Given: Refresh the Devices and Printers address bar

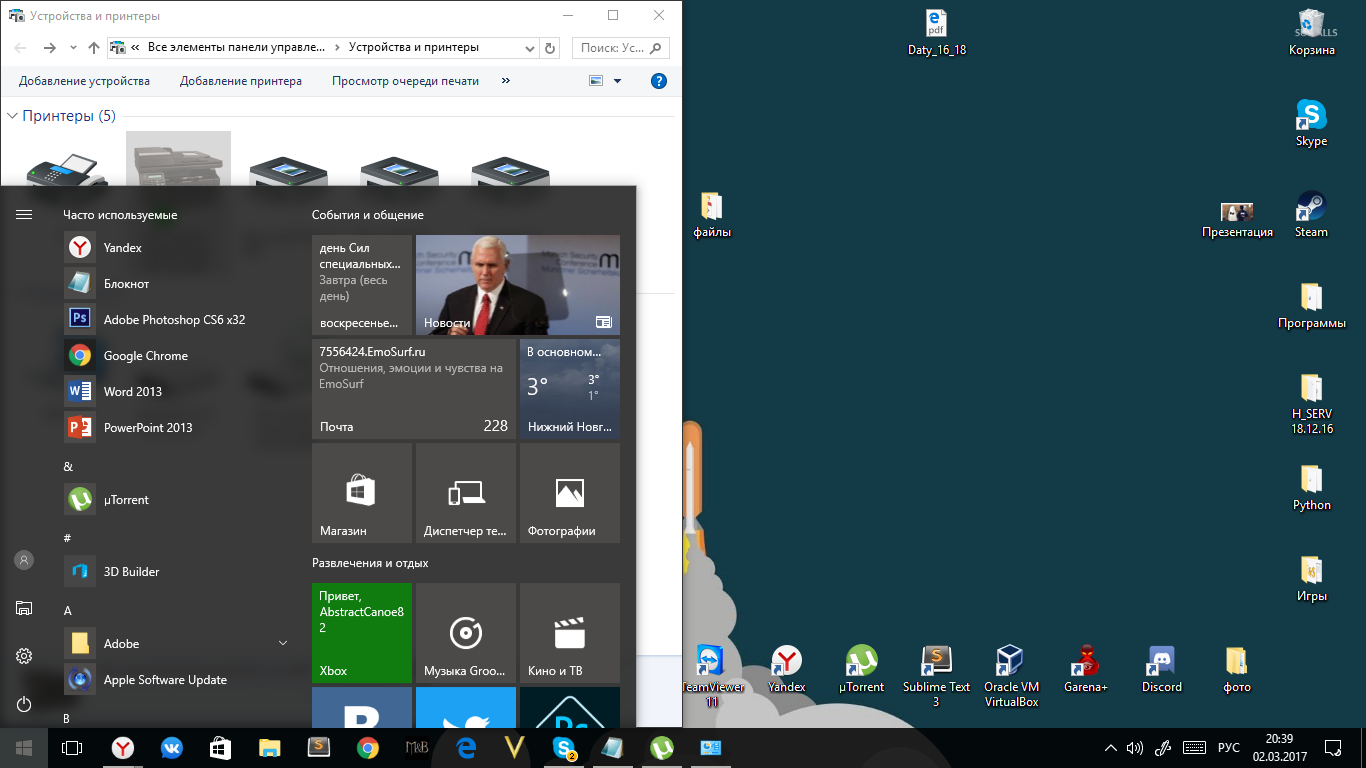Looking at the screenshot, I should pyautogui.click(x=549, y=47).
